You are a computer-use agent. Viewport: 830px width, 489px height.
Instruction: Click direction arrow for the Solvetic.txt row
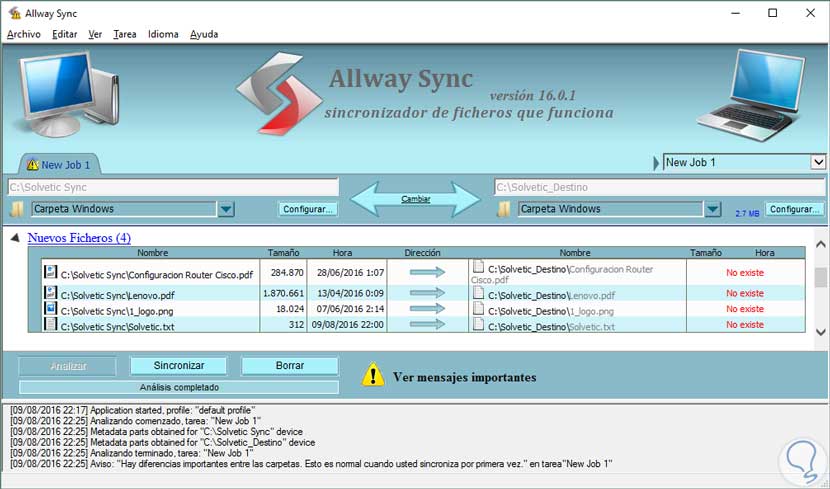pos(427,324)
